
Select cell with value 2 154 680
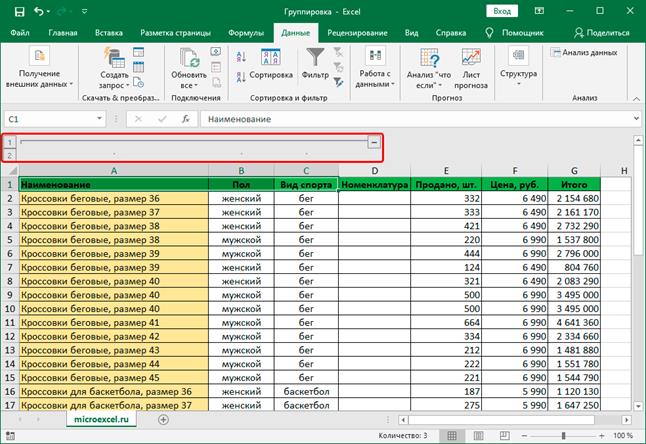click(x=574, y=199)
